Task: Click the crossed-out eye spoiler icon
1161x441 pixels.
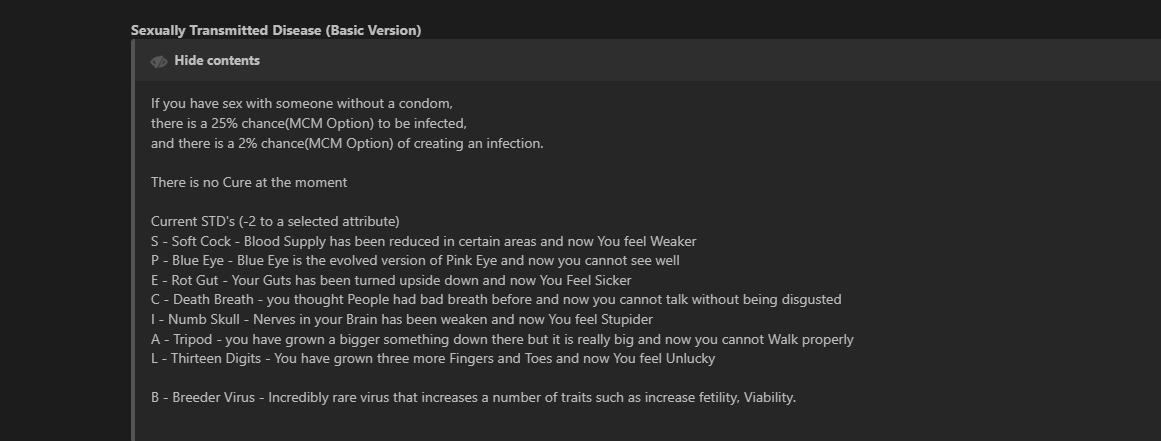Action: (x=159, y=61)
